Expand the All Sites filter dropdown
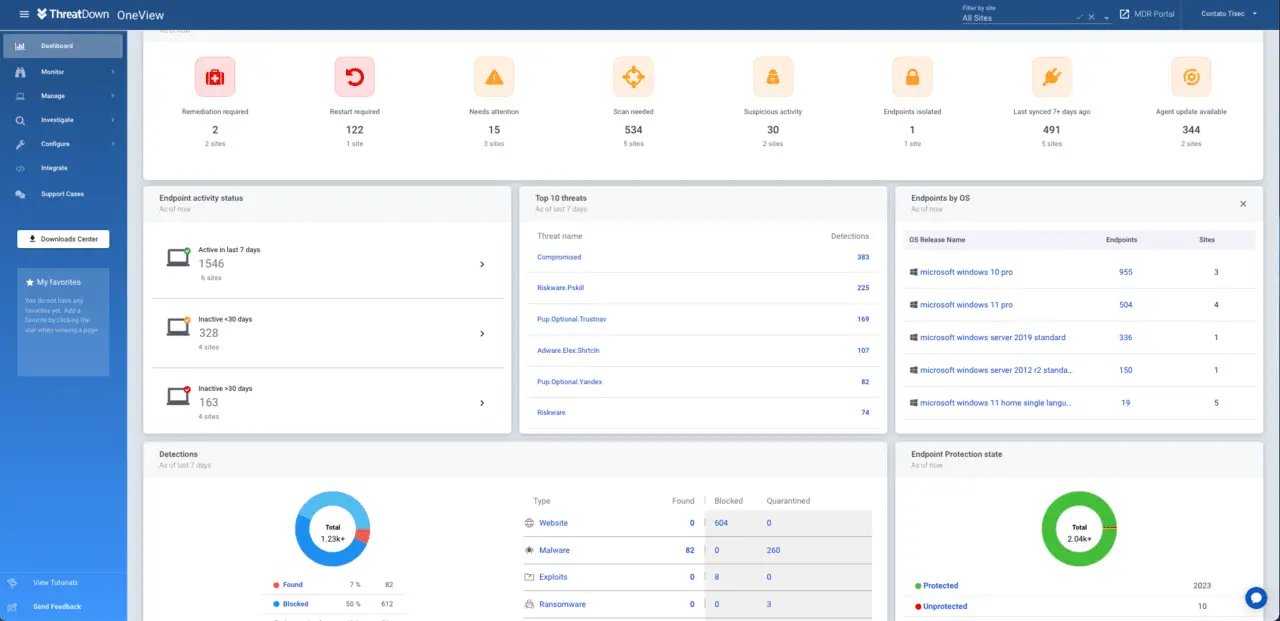The image size is (1280, 621). (1105, 17)
